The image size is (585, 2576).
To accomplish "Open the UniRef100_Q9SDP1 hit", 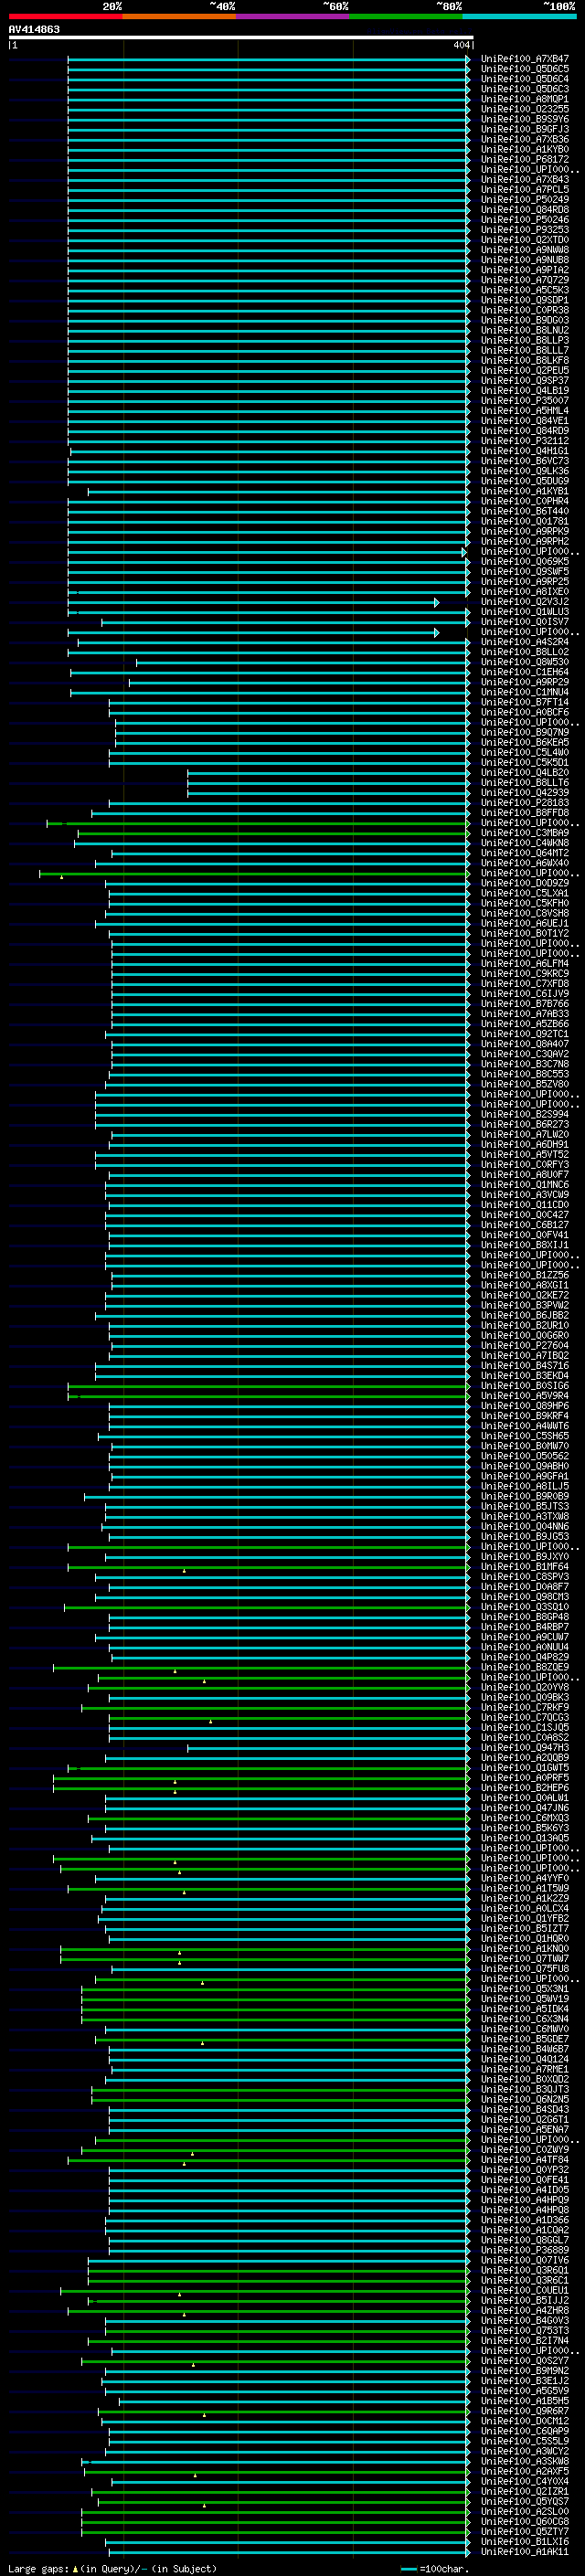I will 525,300.
